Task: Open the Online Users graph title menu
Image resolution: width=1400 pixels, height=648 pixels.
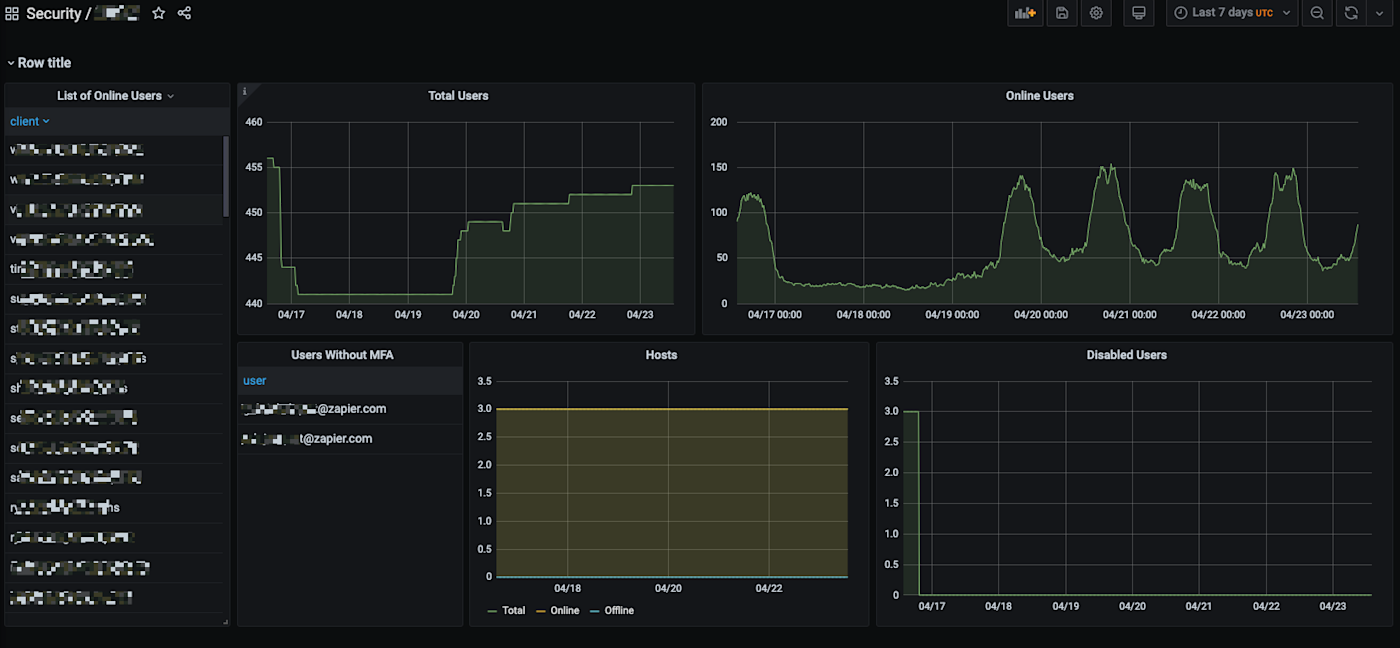Action: [1039, 96]
